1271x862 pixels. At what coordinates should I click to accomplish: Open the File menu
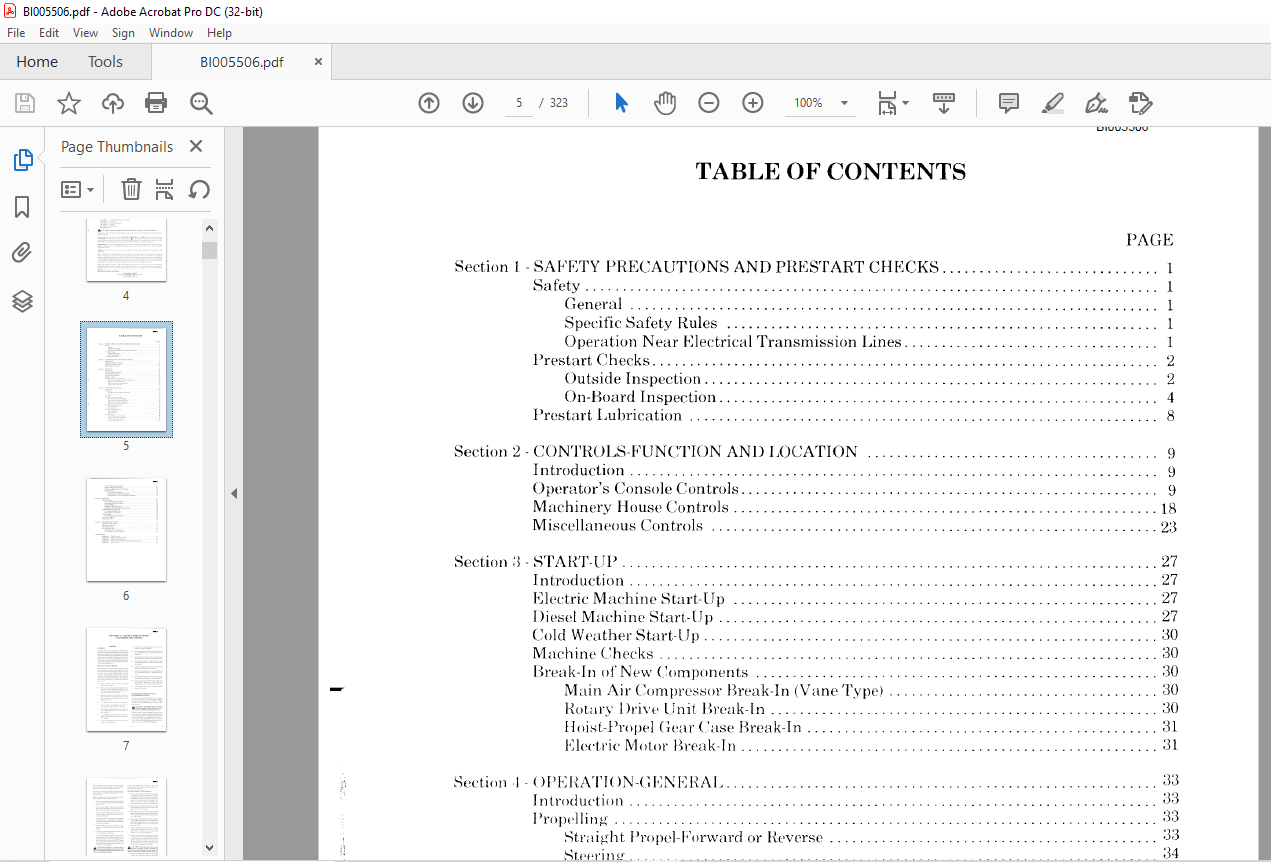click(16, 33)
